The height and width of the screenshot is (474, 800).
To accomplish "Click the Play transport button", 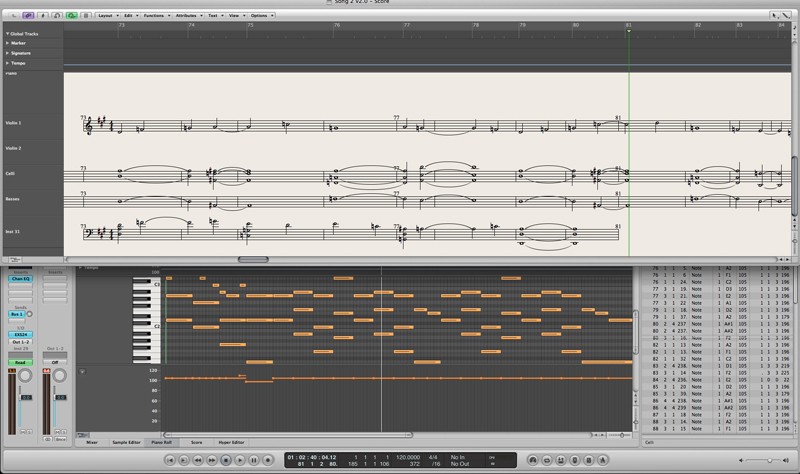I will pyautogui.click(x=240, y=460).
